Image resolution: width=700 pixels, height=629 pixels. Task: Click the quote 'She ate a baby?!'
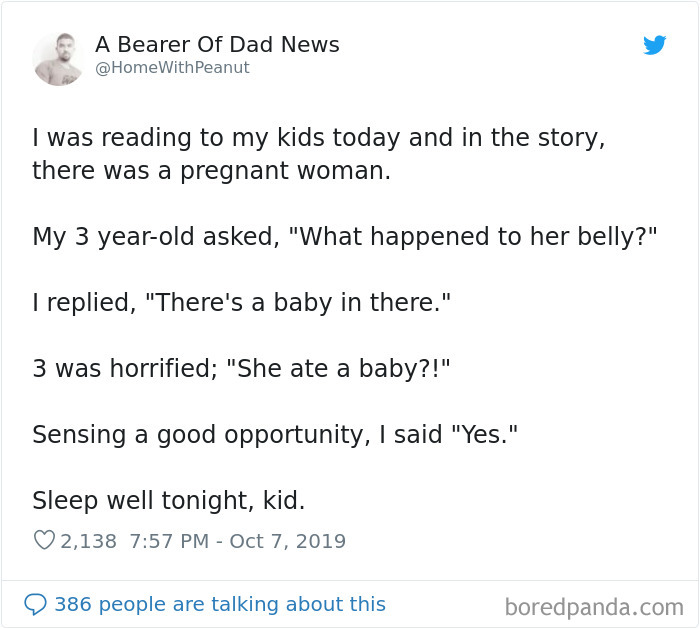[x=338, y=368]
